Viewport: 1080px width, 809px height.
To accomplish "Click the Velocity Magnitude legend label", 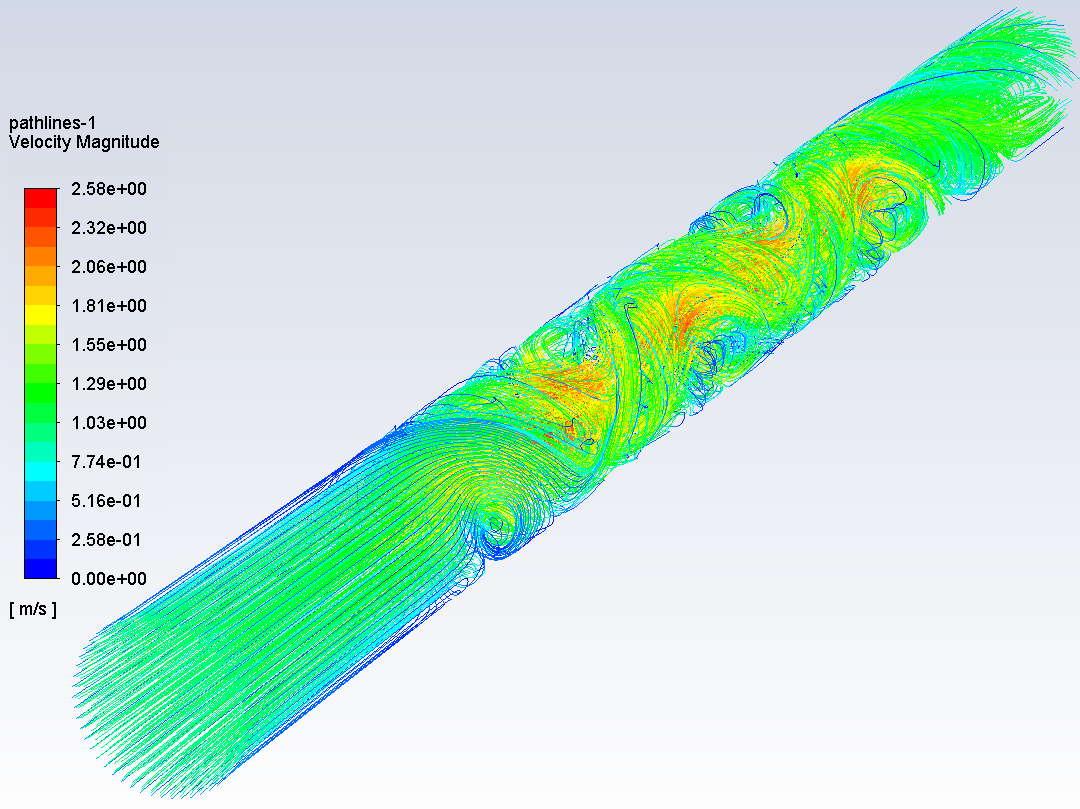I will (x=84, y=142).
